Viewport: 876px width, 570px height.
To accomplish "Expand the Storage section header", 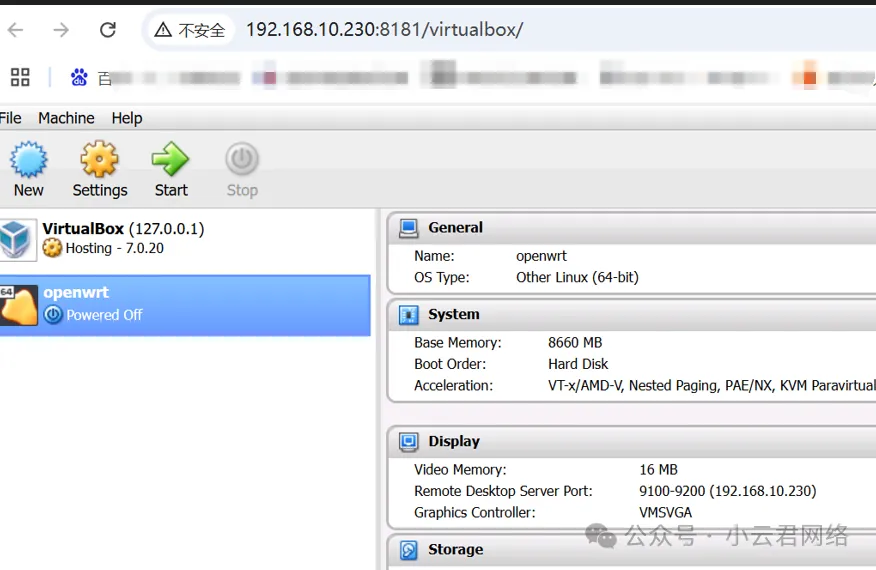I will click(x=455, y=549).
